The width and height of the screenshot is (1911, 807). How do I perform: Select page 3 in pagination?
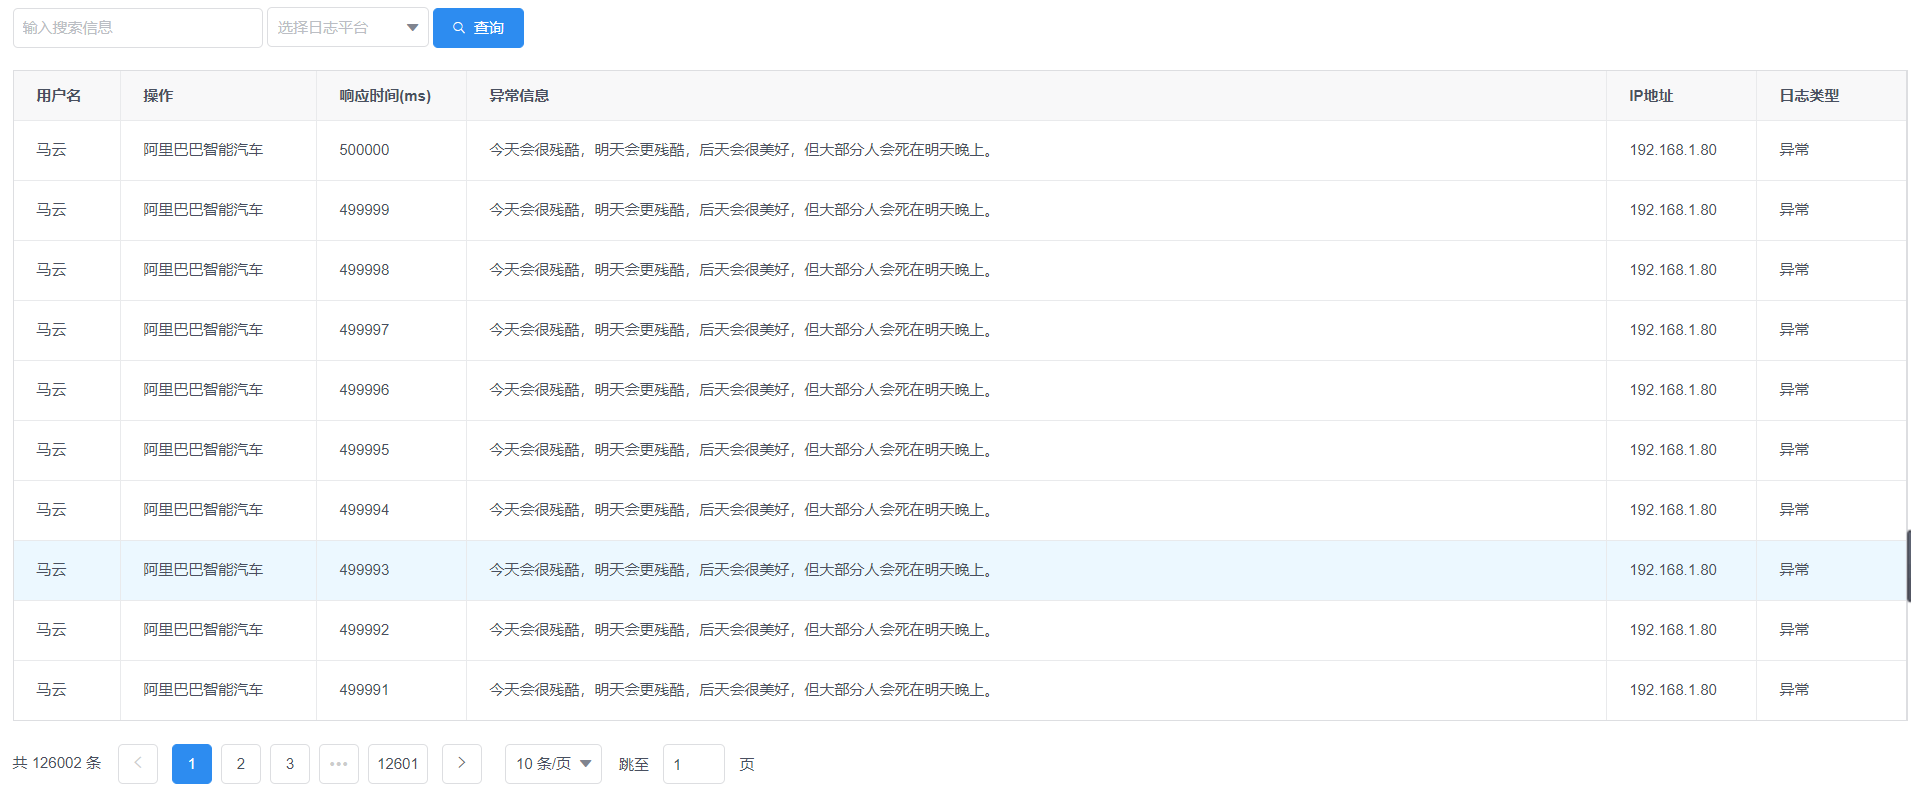tap(290, 764)
